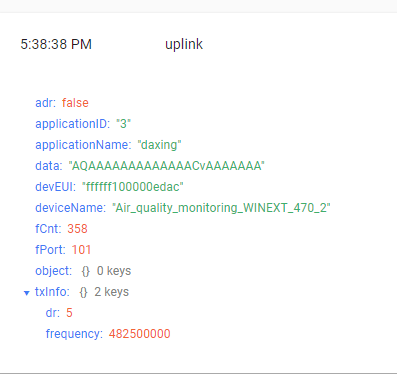Click the braces icon beside txInfo
The height and width of the screenshot is (374, 397).
[83, 292]
